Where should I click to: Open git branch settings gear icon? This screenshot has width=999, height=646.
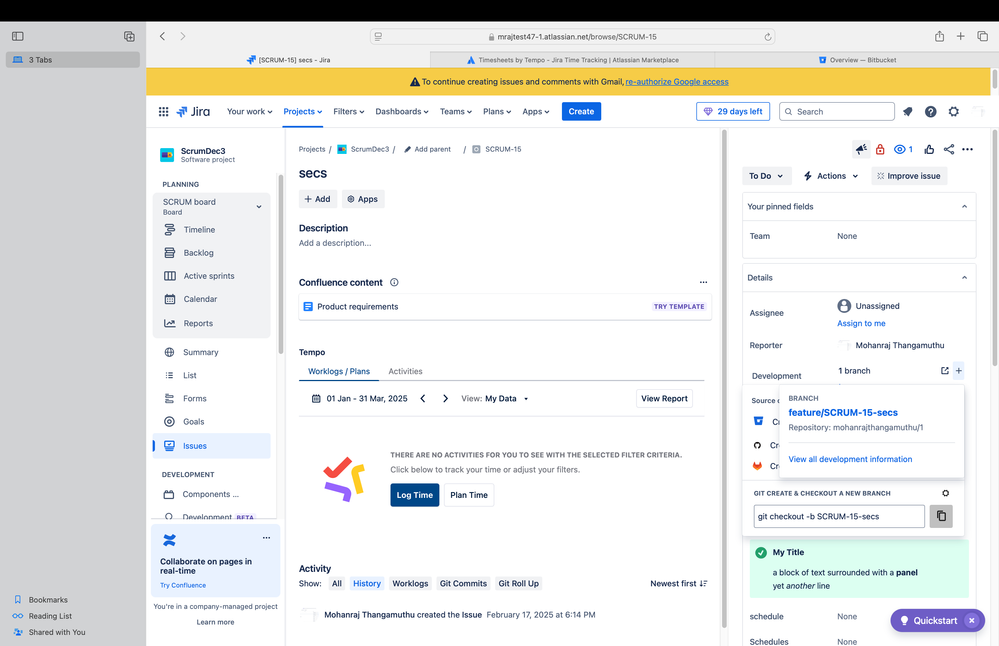pyautogui.click(x=945, y=493)
